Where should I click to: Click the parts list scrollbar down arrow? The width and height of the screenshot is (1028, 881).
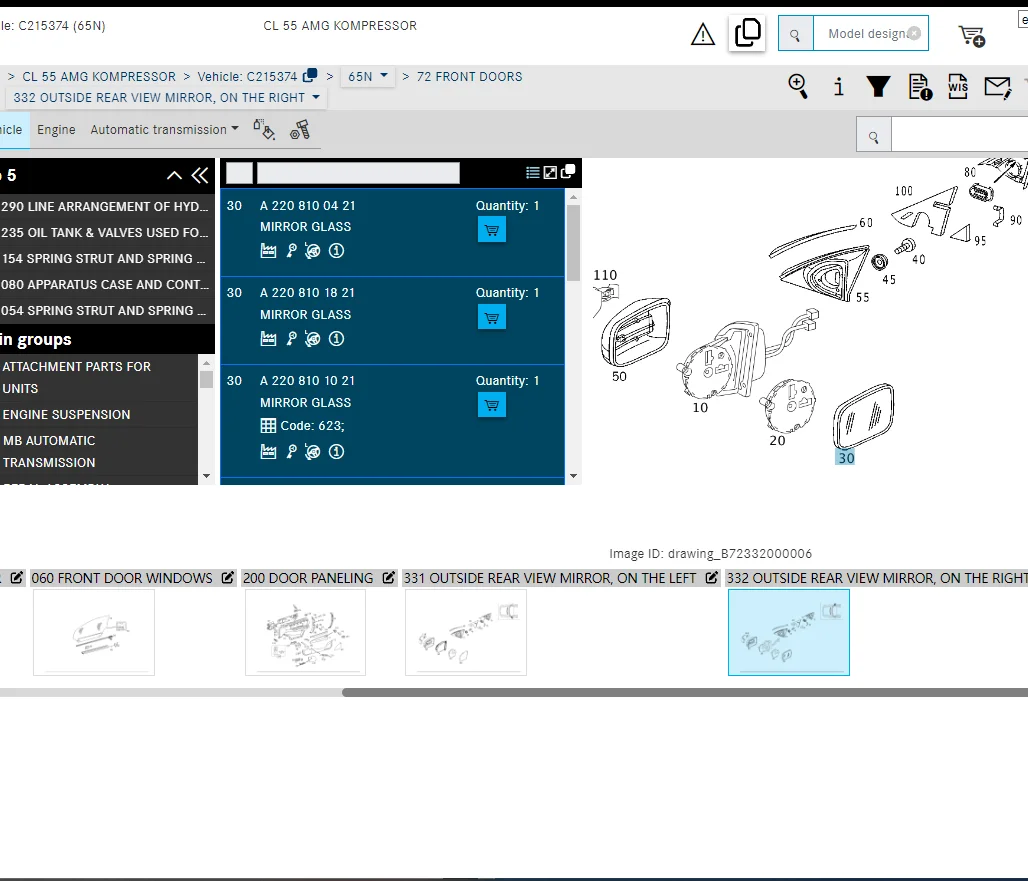point(574,476)
